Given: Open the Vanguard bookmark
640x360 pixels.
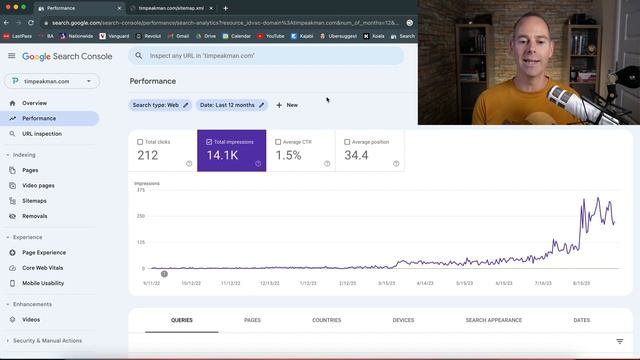Looking at the screenshot, I should tap(114, 36).
